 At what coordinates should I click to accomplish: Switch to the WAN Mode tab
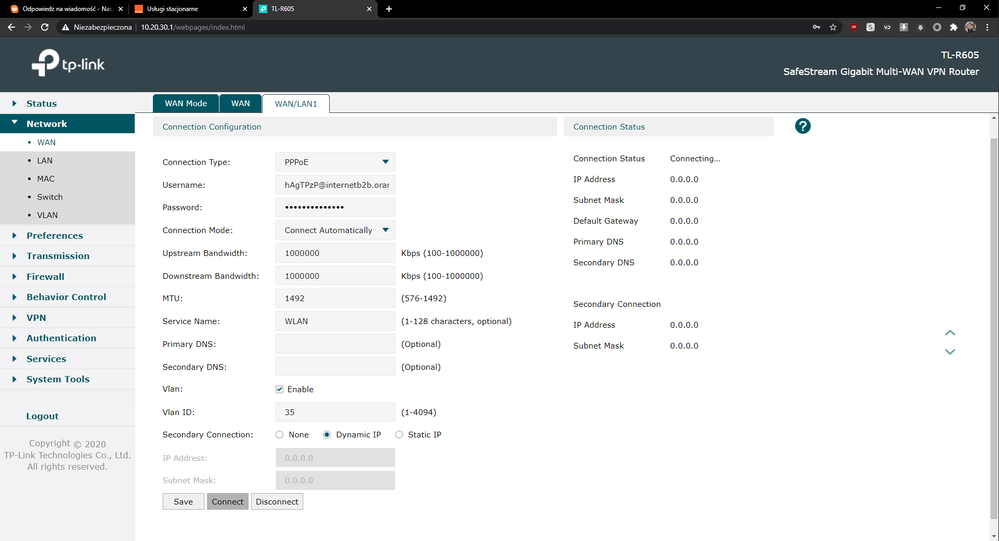[185, 103]
